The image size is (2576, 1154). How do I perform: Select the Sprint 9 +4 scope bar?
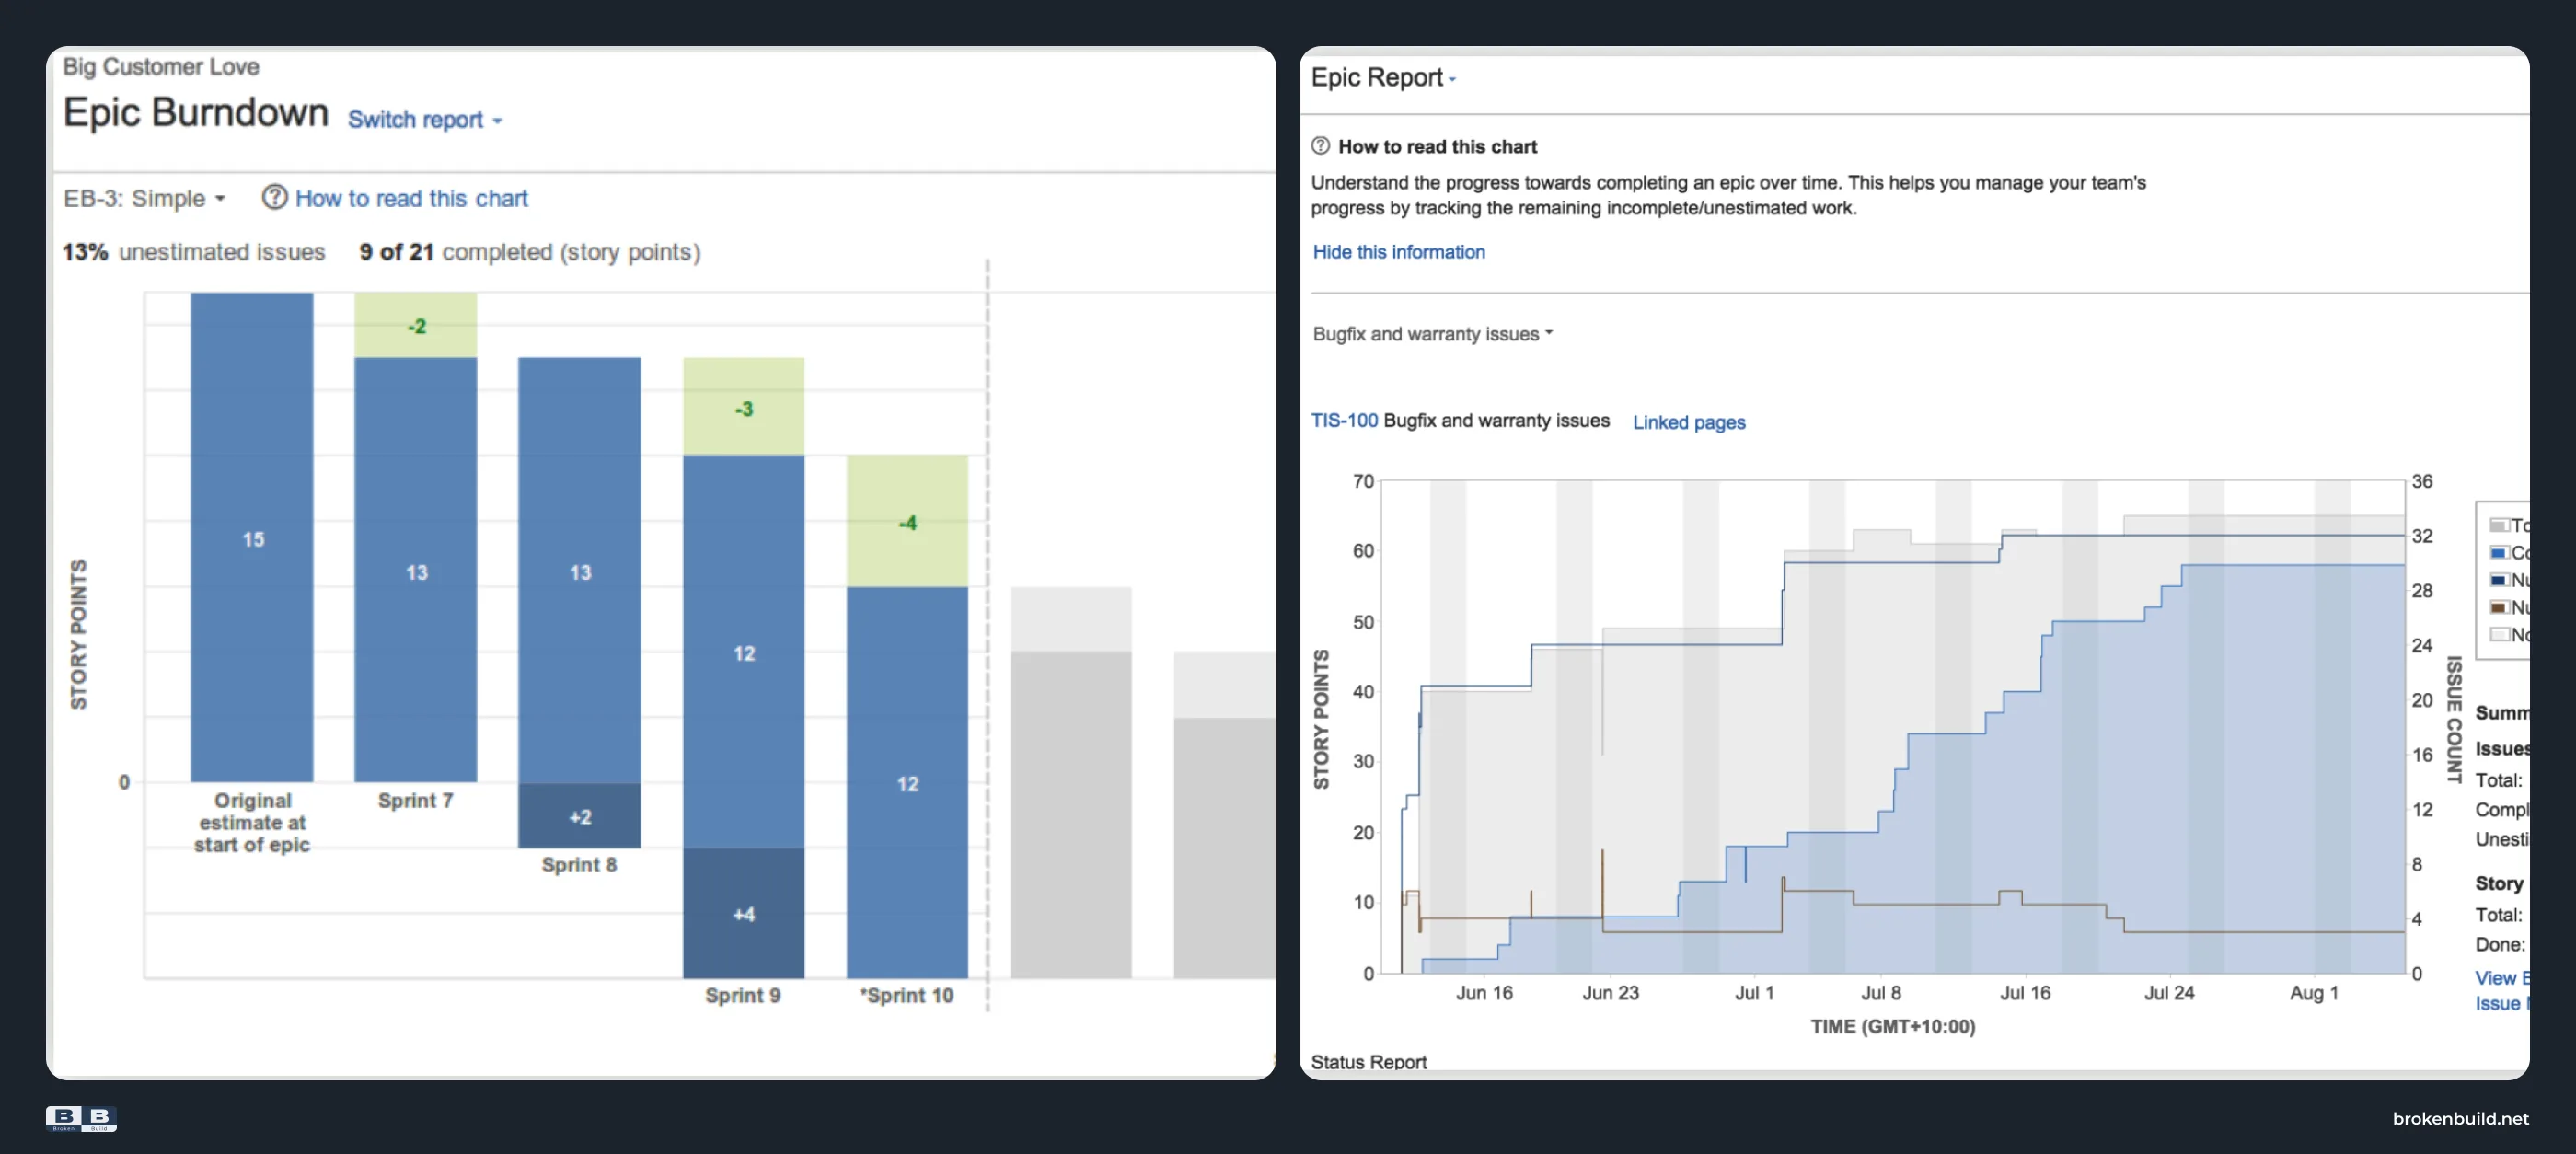coord(743,913)
